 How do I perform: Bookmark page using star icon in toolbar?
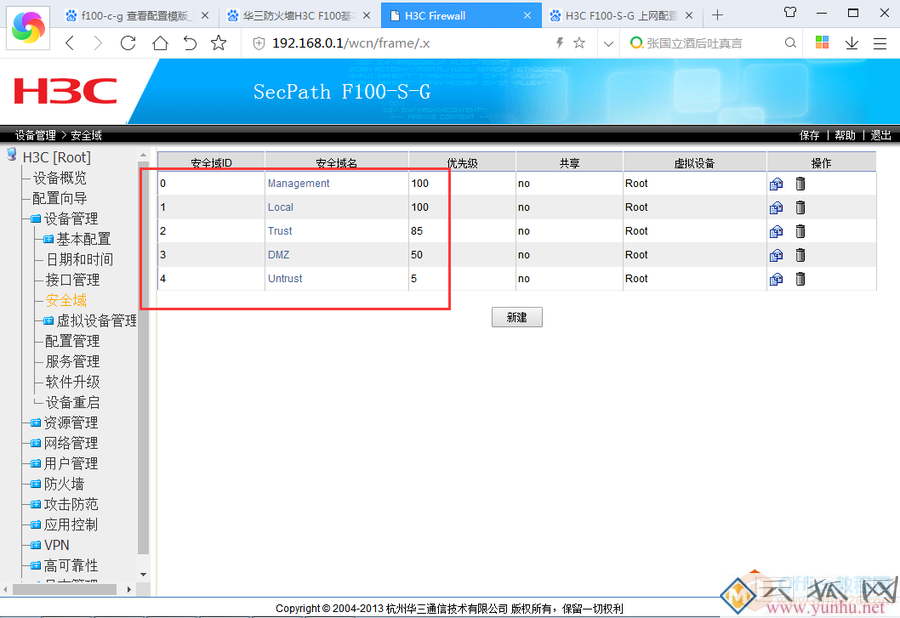(219, 43)
